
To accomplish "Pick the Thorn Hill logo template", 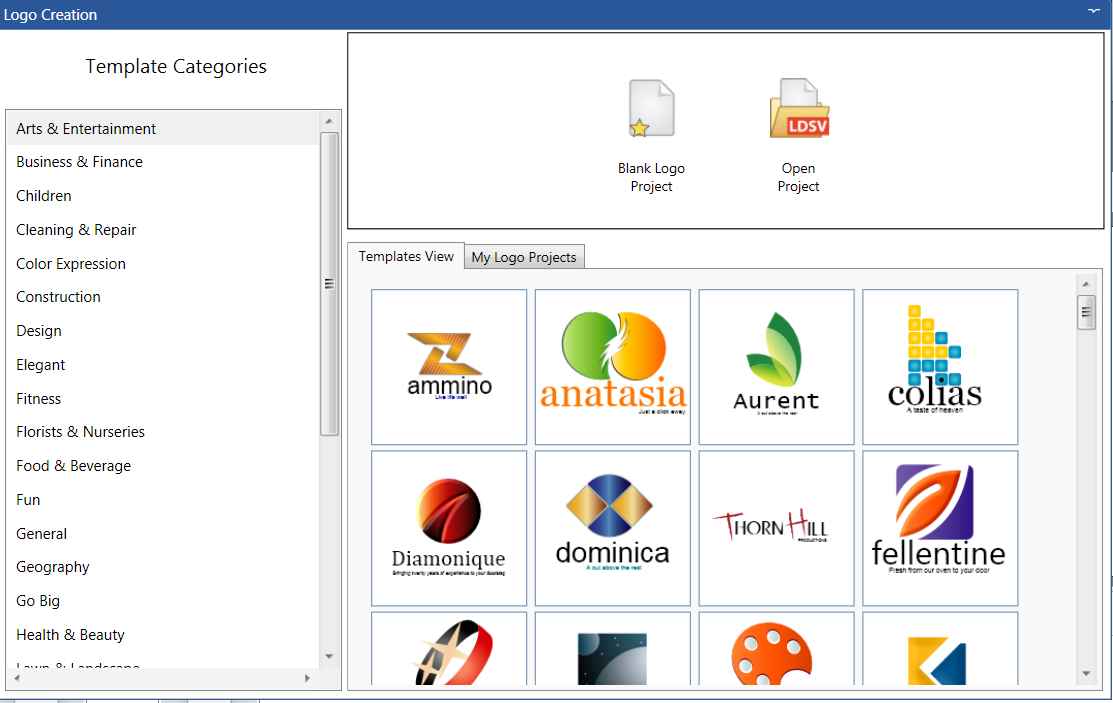I will tap(776, 528).
